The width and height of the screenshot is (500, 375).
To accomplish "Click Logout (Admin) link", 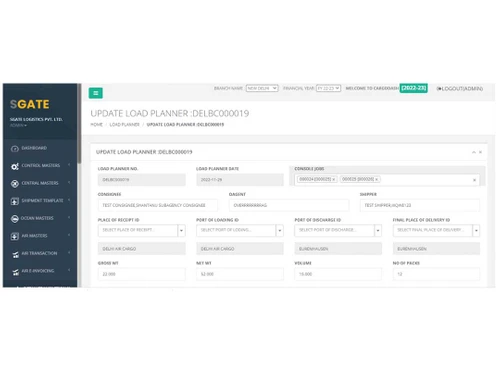I will (x=460, y=89).
